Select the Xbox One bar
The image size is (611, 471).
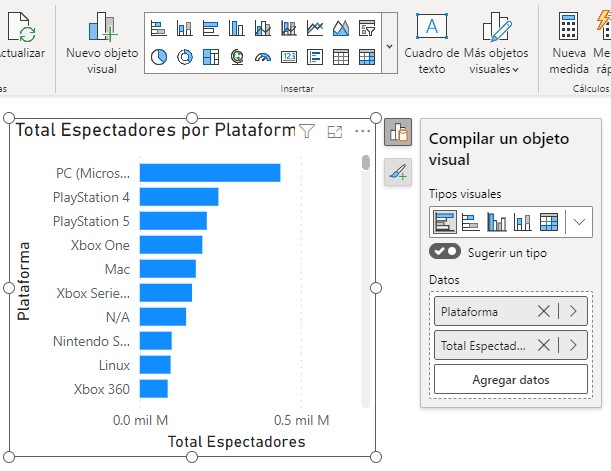(171, 245)
